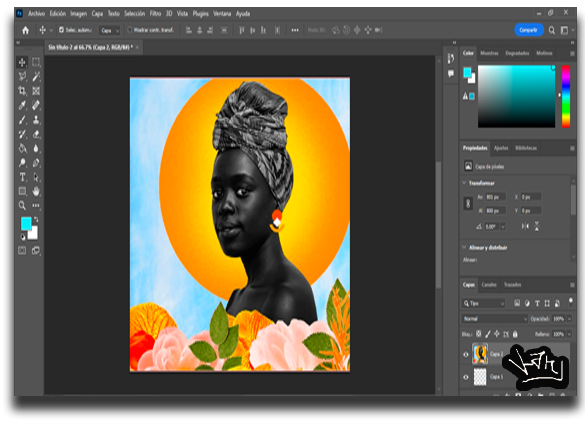Switch to the Muestras tab
Screen dimensions: 585x439
tap(489, 53)
